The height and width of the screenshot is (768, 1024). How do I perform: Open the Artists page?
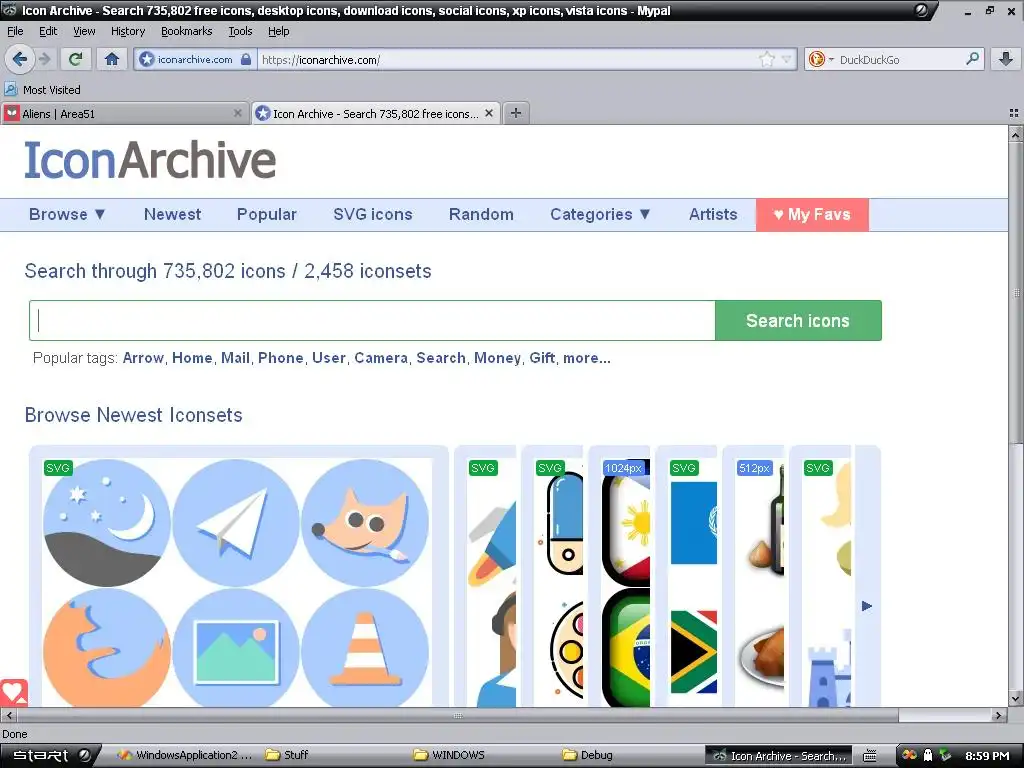713,214
